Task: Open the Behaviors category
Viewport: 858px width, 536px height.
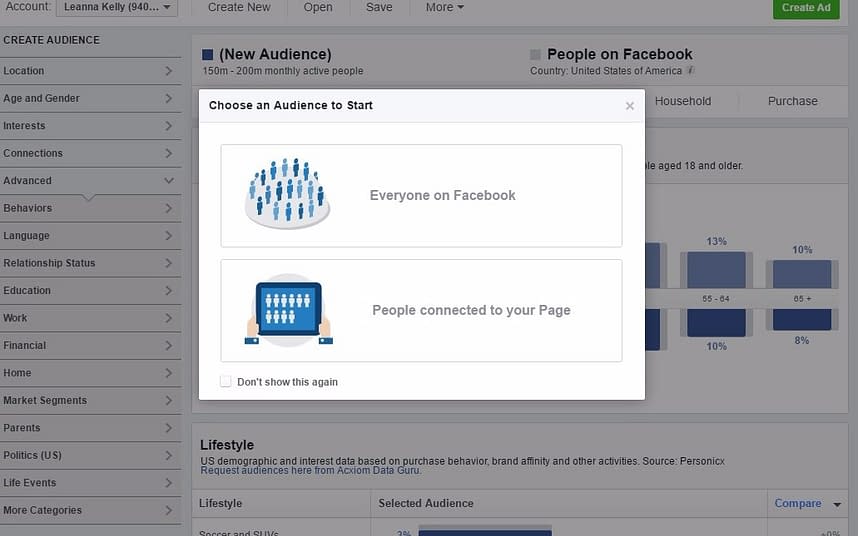Action: pyautogui.click(x=90, y=208)
